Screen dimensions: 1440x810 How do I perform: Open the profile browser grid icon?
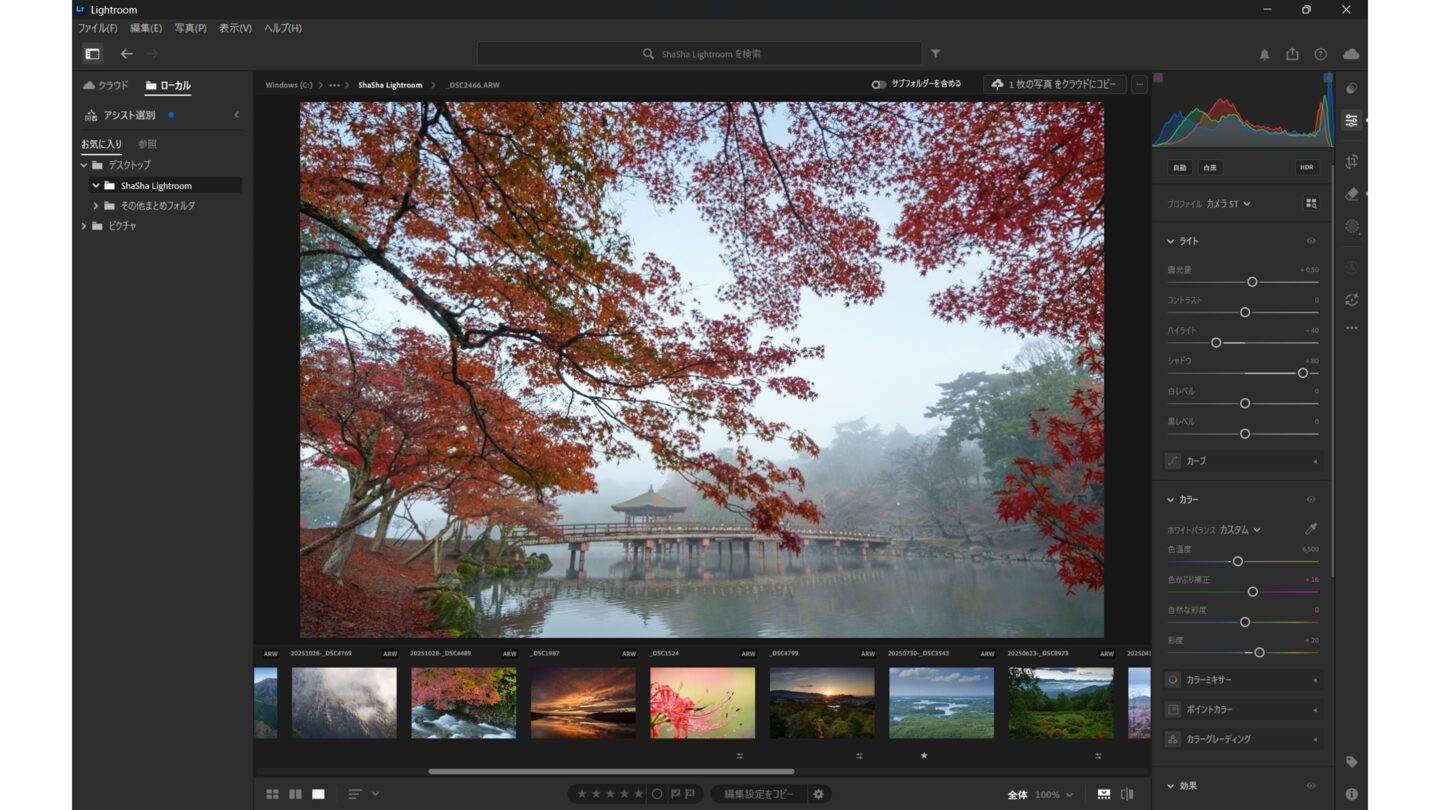1311,203
